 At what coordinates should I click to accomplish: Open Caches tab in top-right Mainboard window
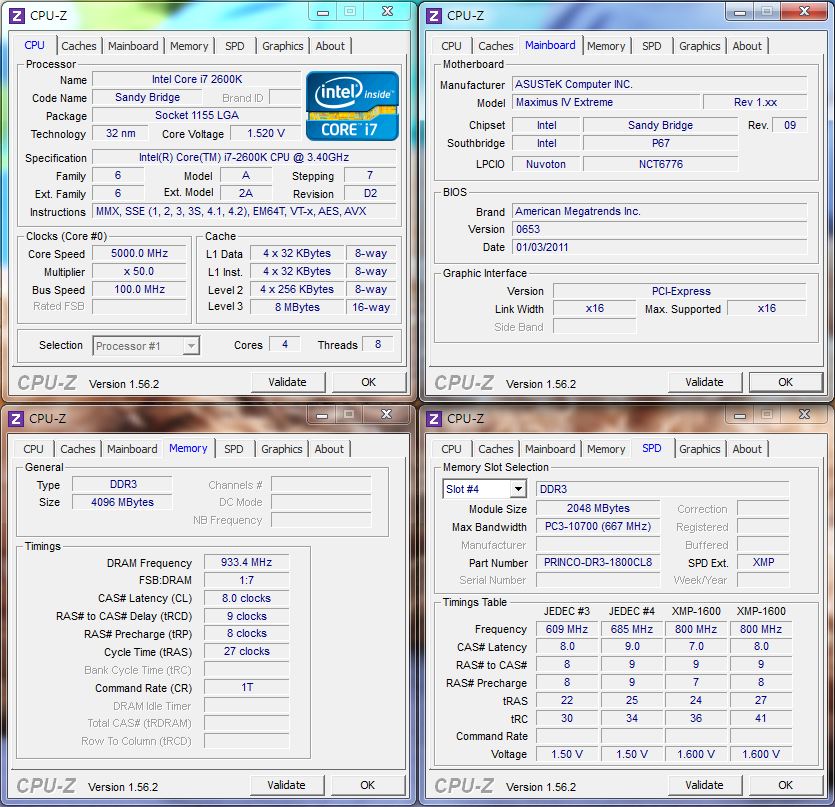[496, 46]
